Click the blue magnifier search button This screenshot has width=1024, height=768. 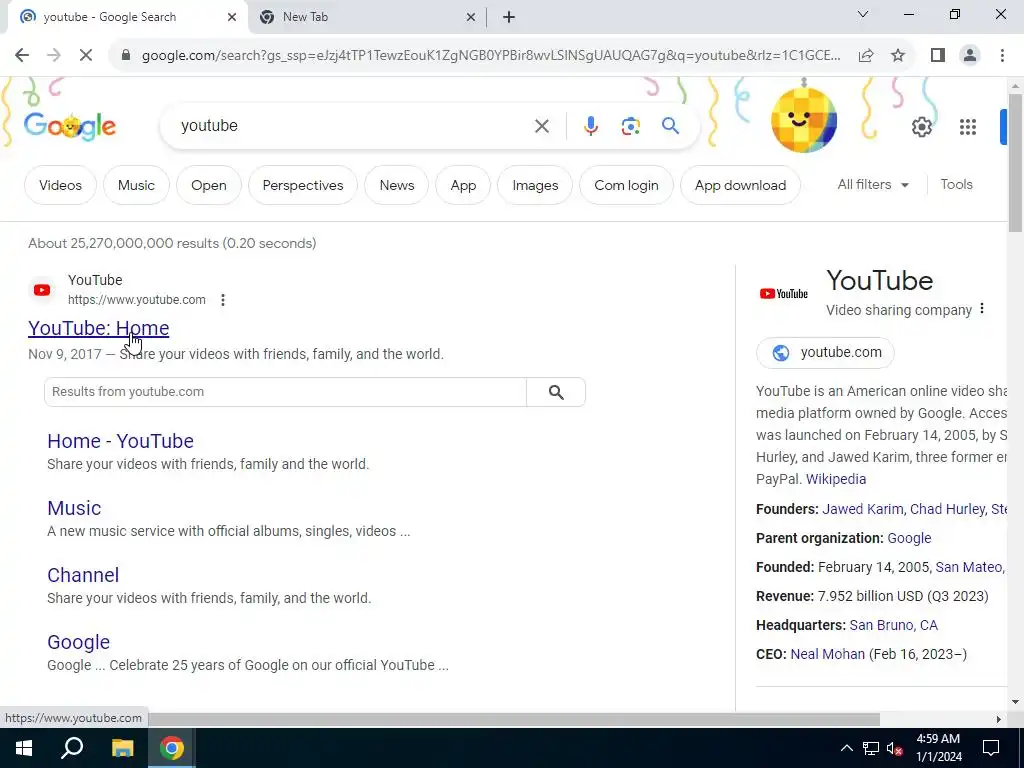click(670, 125)
